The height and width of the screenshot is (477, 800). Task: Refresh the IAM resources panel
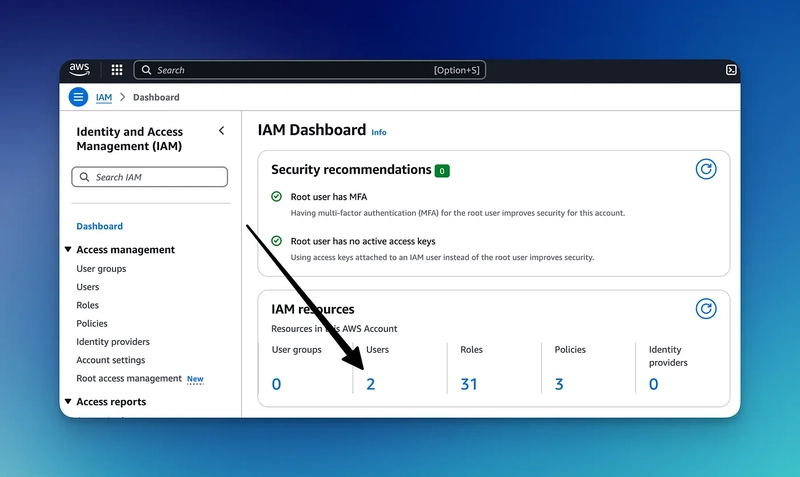pyautogui.click(x=706, y=309)
